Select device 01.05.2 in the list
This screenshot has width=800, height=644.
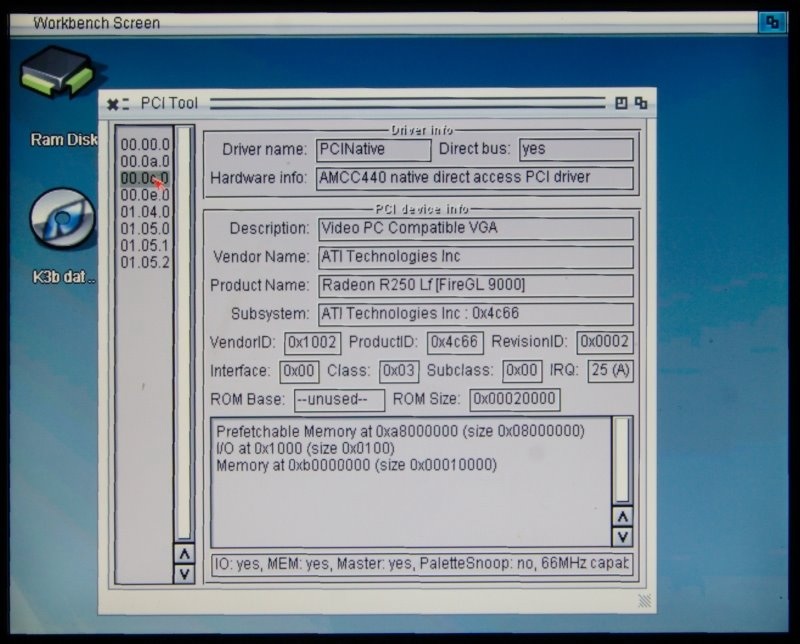coord(145,263)
